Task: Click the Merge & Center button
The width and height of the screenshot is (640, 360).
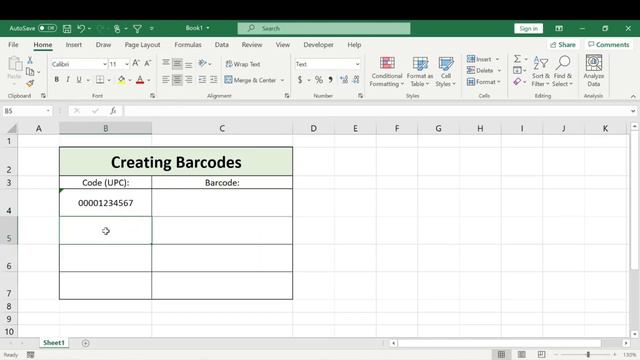Action: [x=250, y=80]
